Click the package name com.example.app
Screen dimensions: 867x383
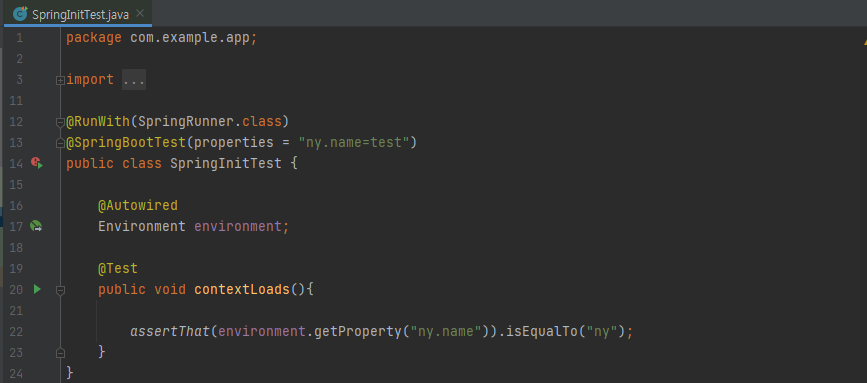[190, 38]
